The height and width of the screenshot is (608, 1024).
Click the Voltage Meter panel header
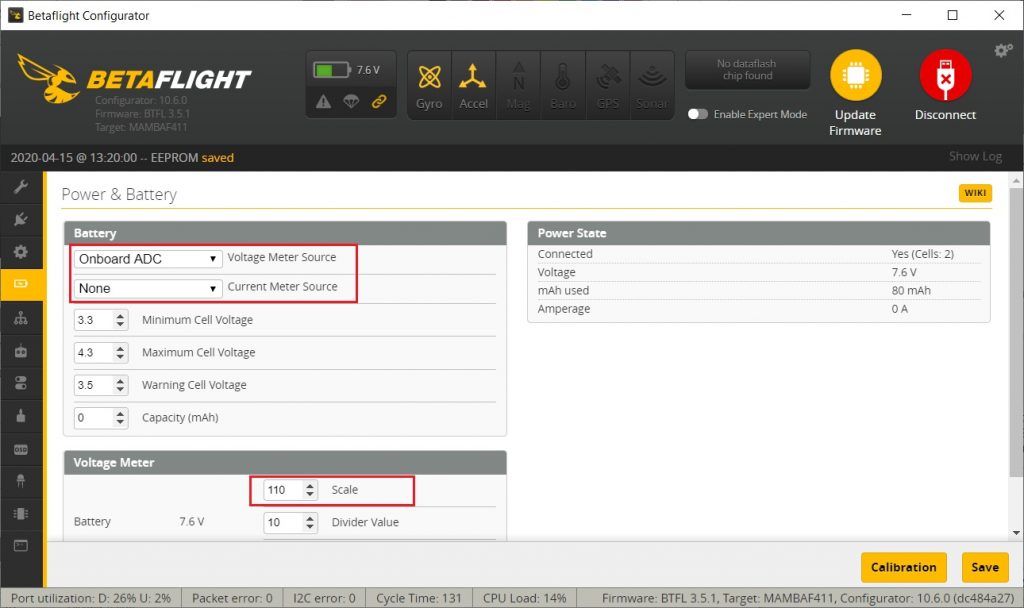click(285, 462)
